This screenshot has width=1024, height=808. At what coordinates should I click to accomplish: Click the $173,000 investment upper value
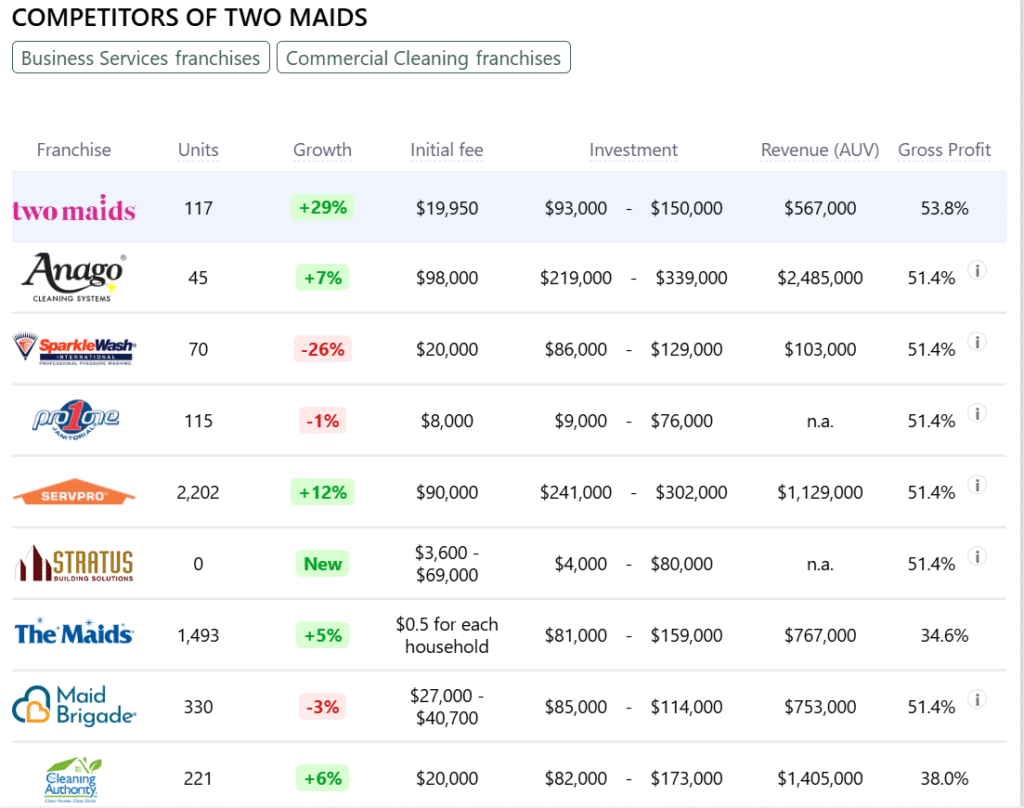click(686, 778)
